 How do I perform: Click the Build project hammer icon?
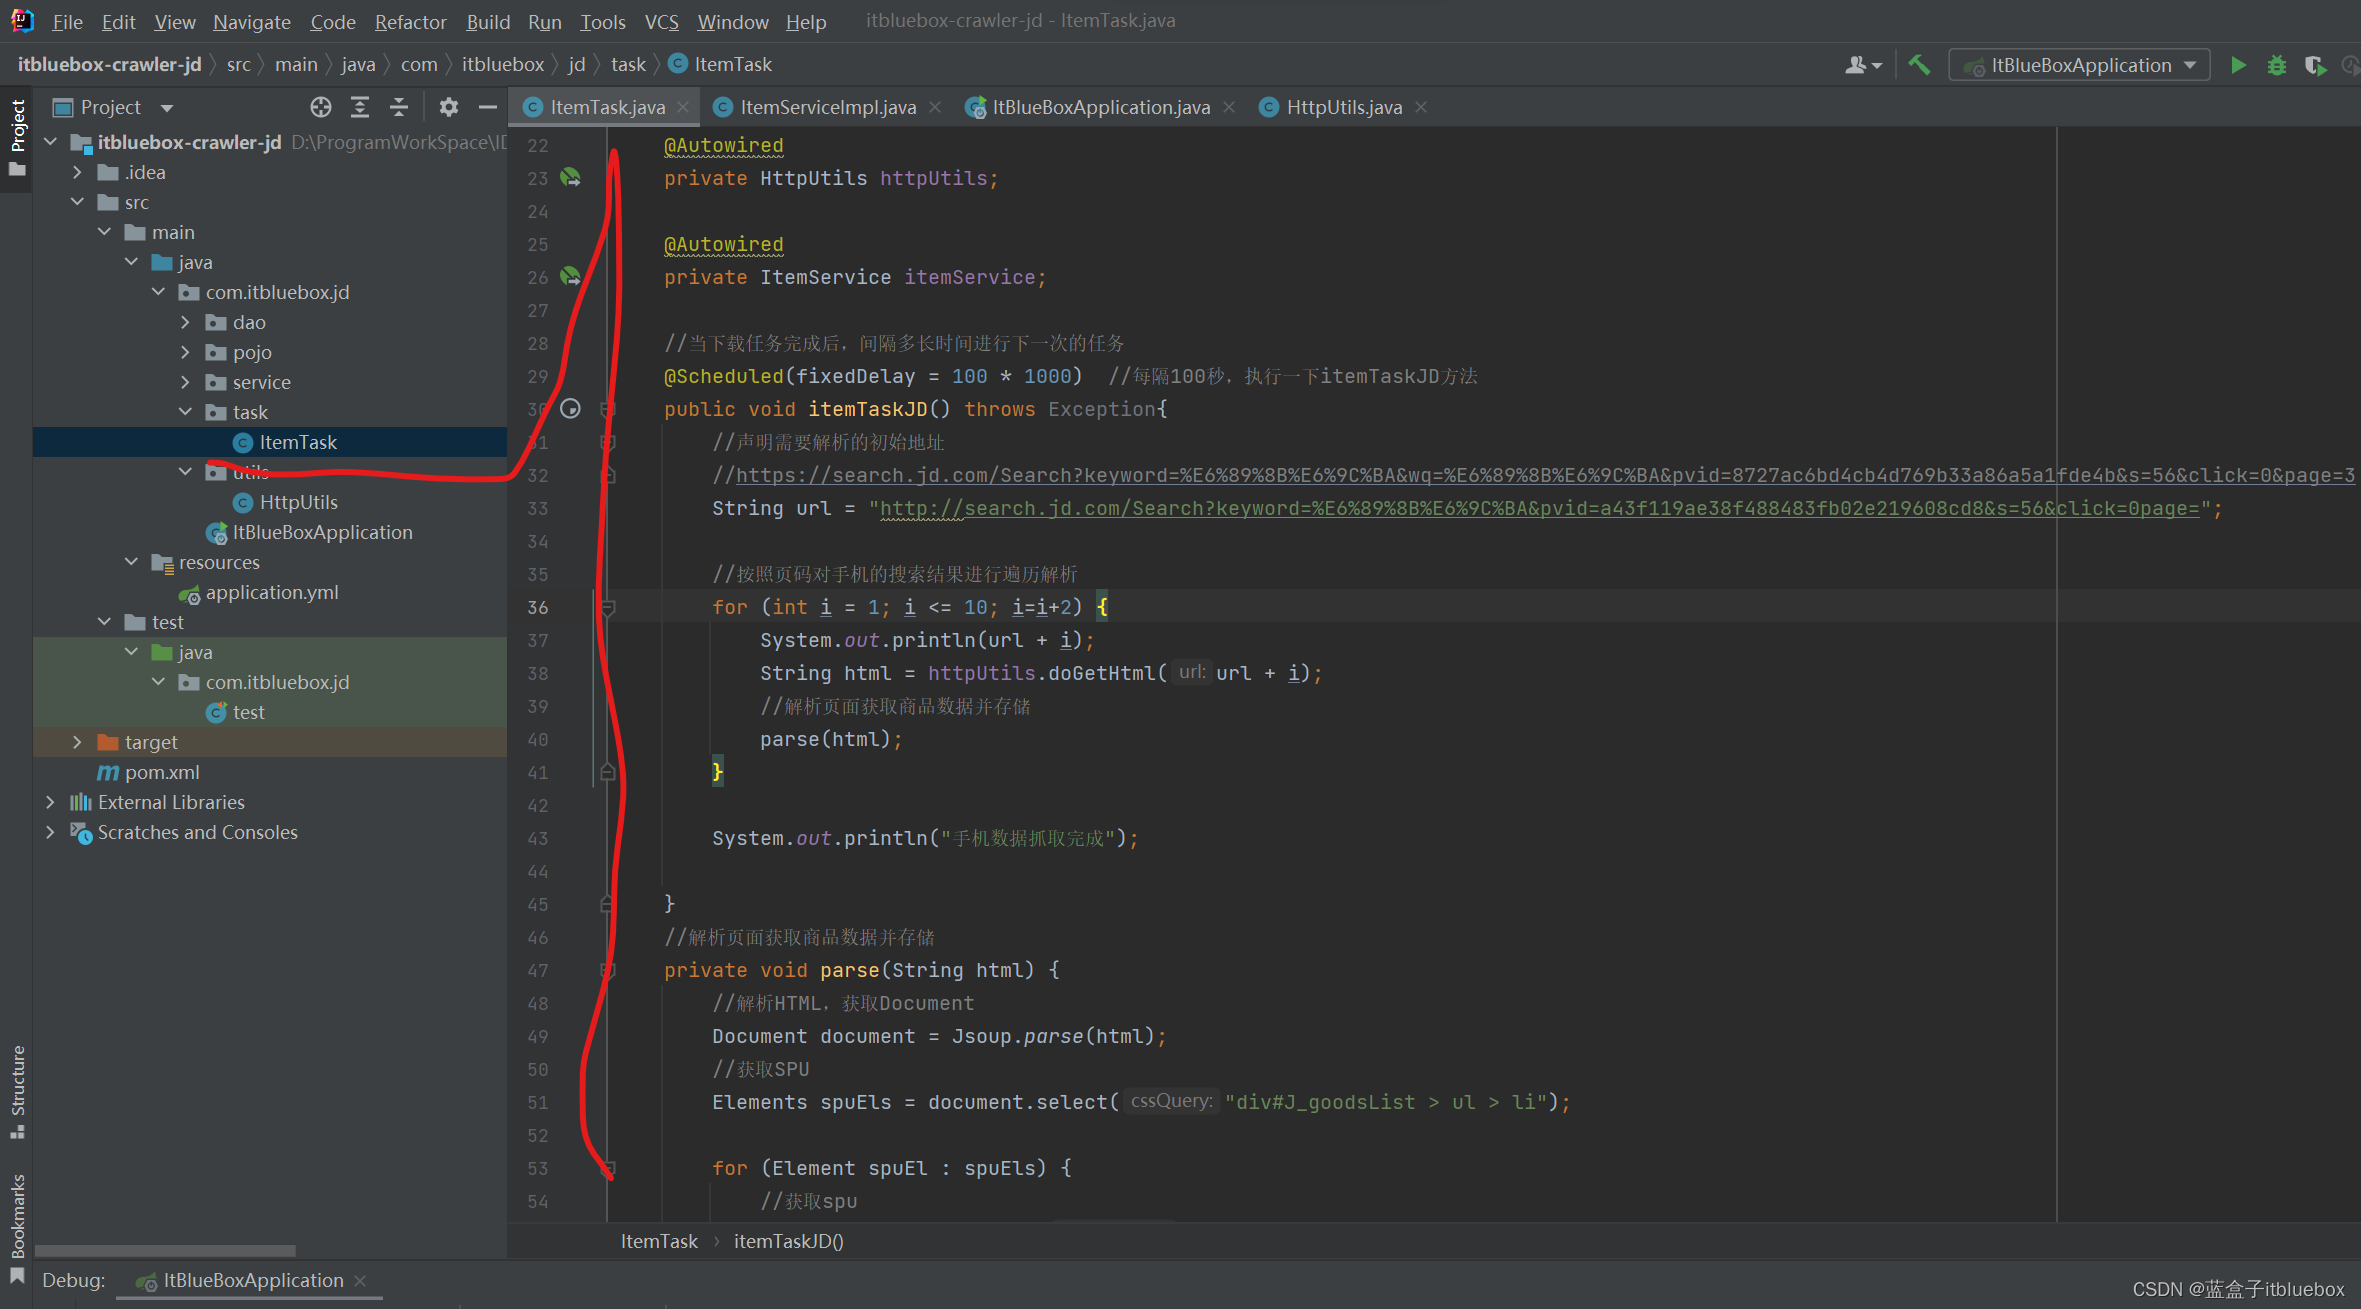(x=1918, y=65)
